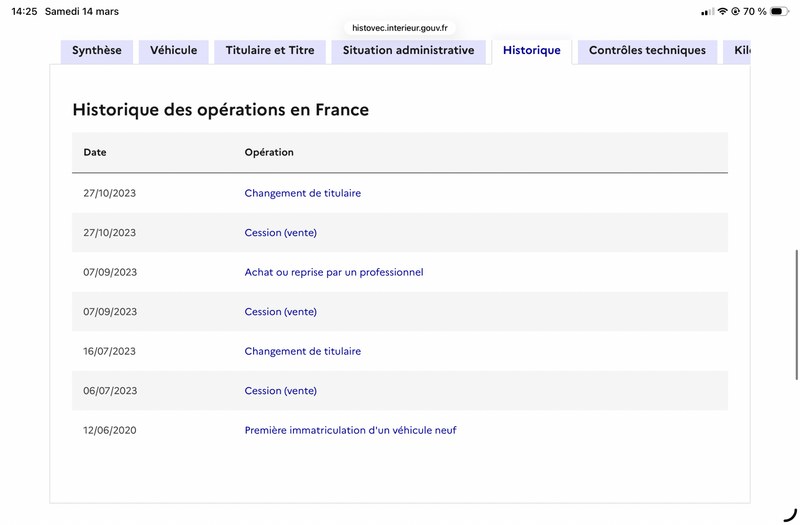Go to the Situation administrative tab
Screen dimensions: 800x525
coord(408,51)
